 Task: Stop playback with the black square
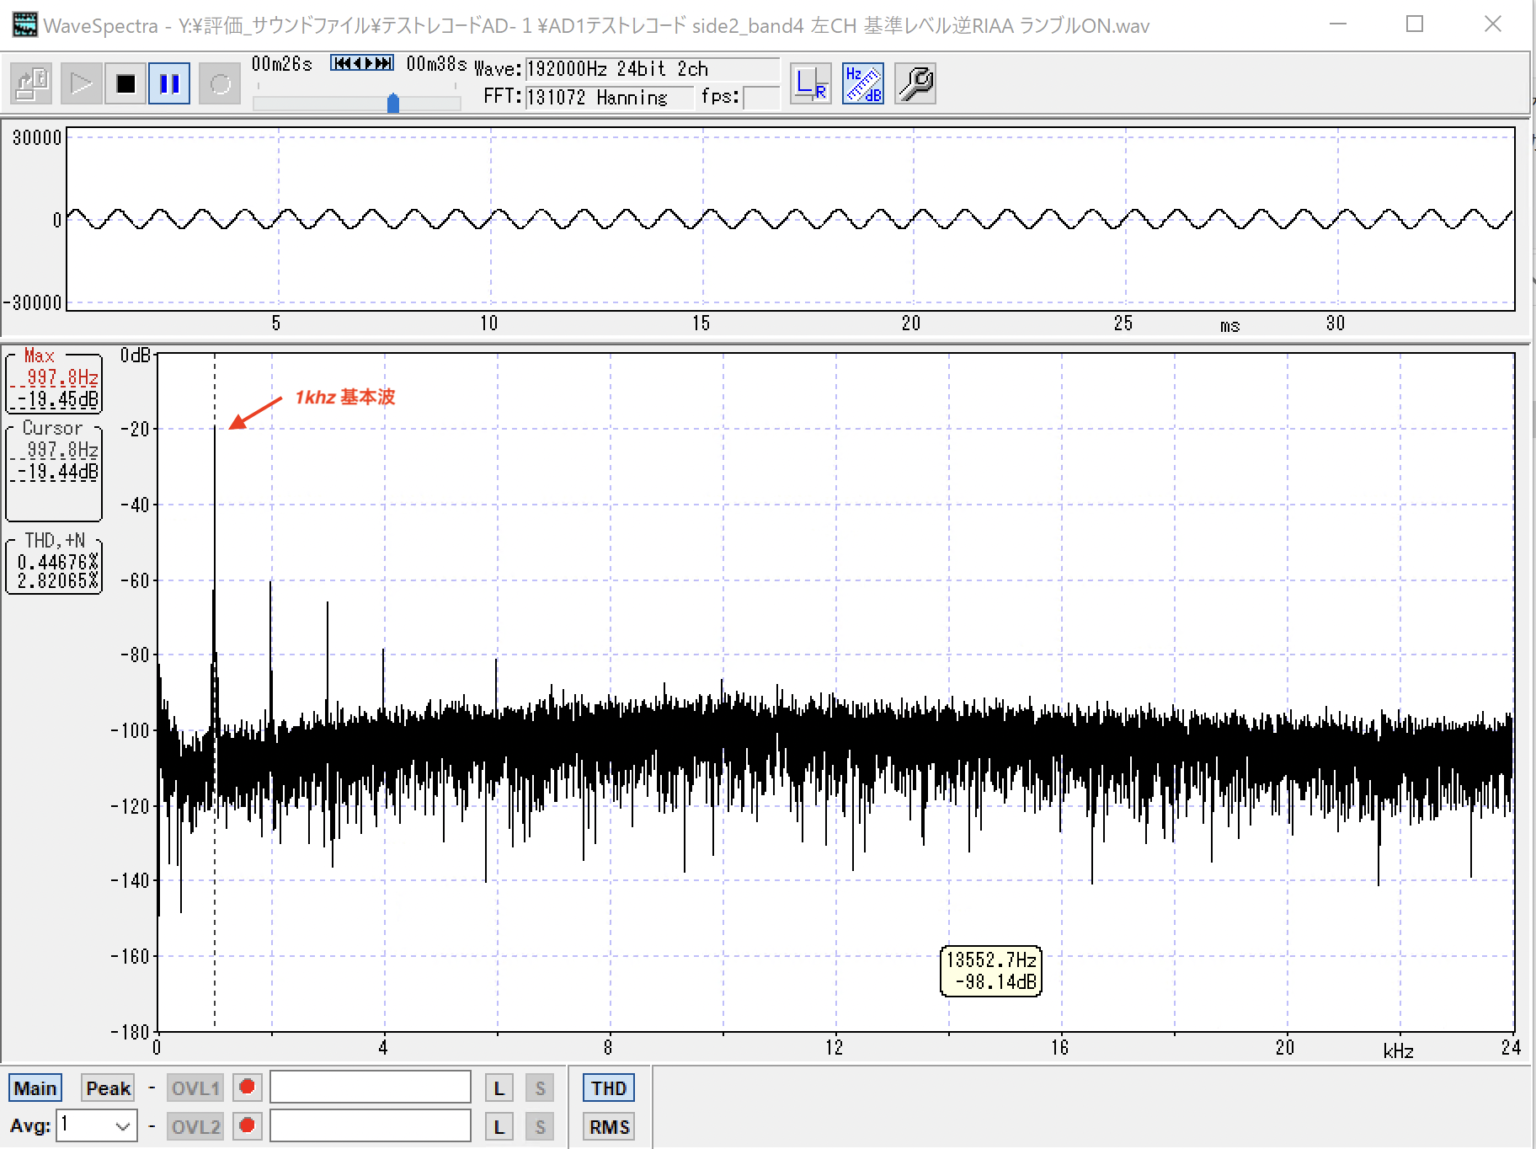(126, 84)
